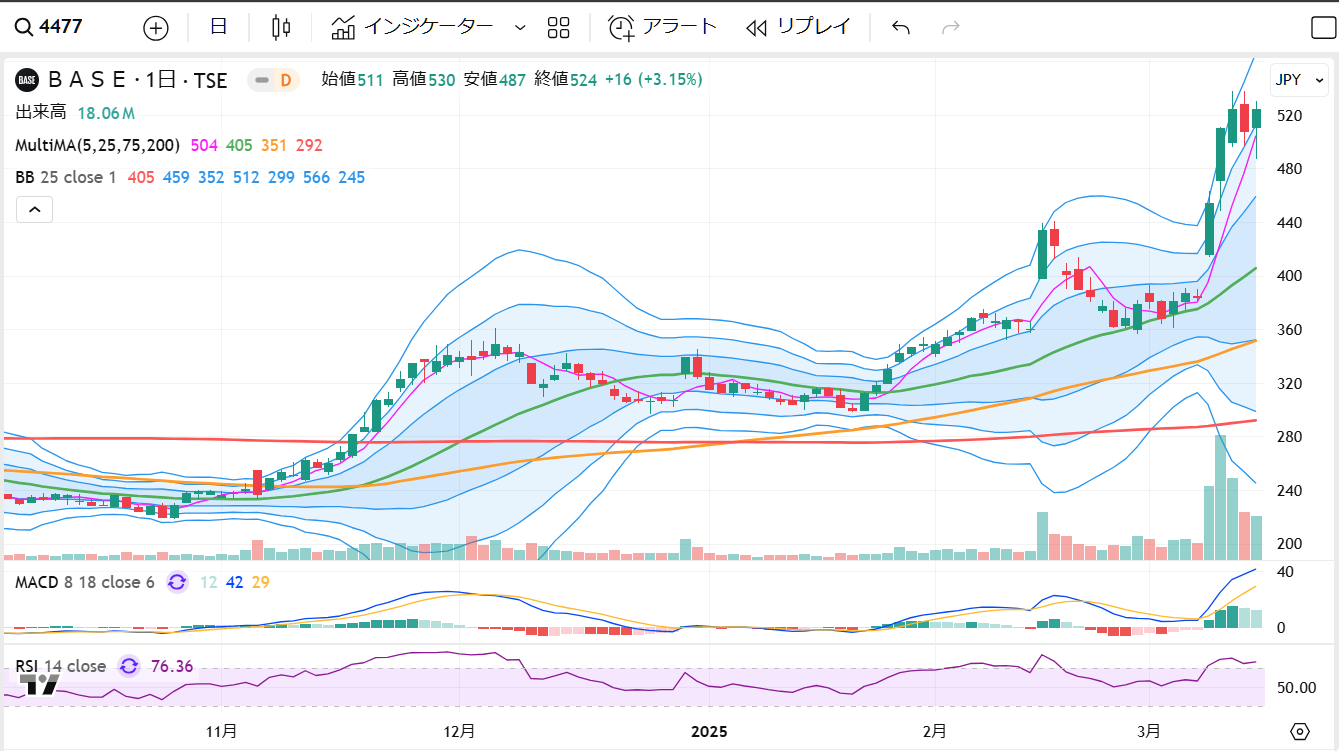Click the 3月 label on time axis

[x=1149, y=731]
